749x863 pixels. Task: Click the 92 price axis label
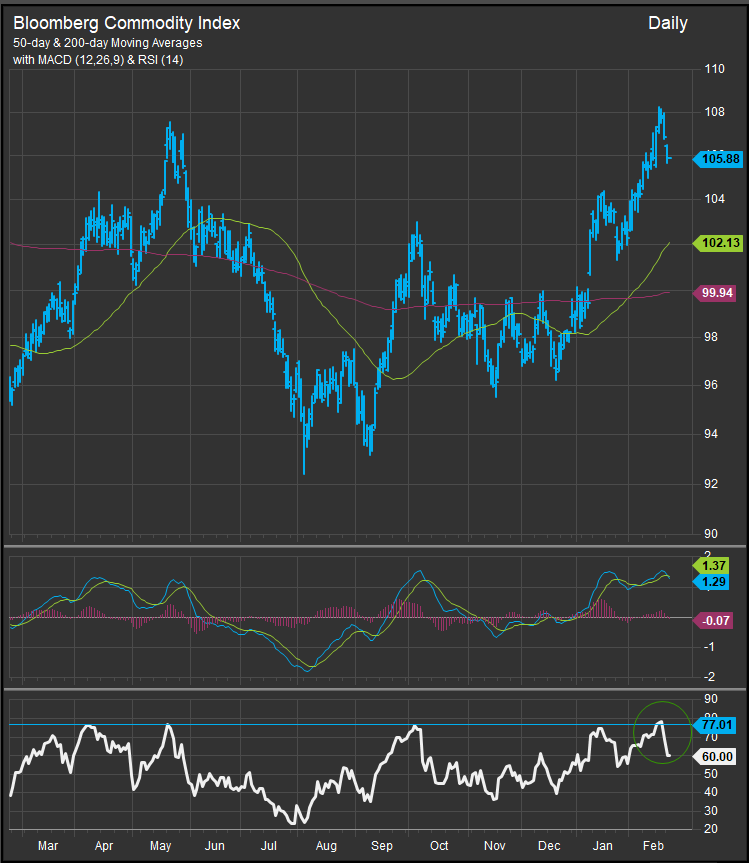[711, 484]
